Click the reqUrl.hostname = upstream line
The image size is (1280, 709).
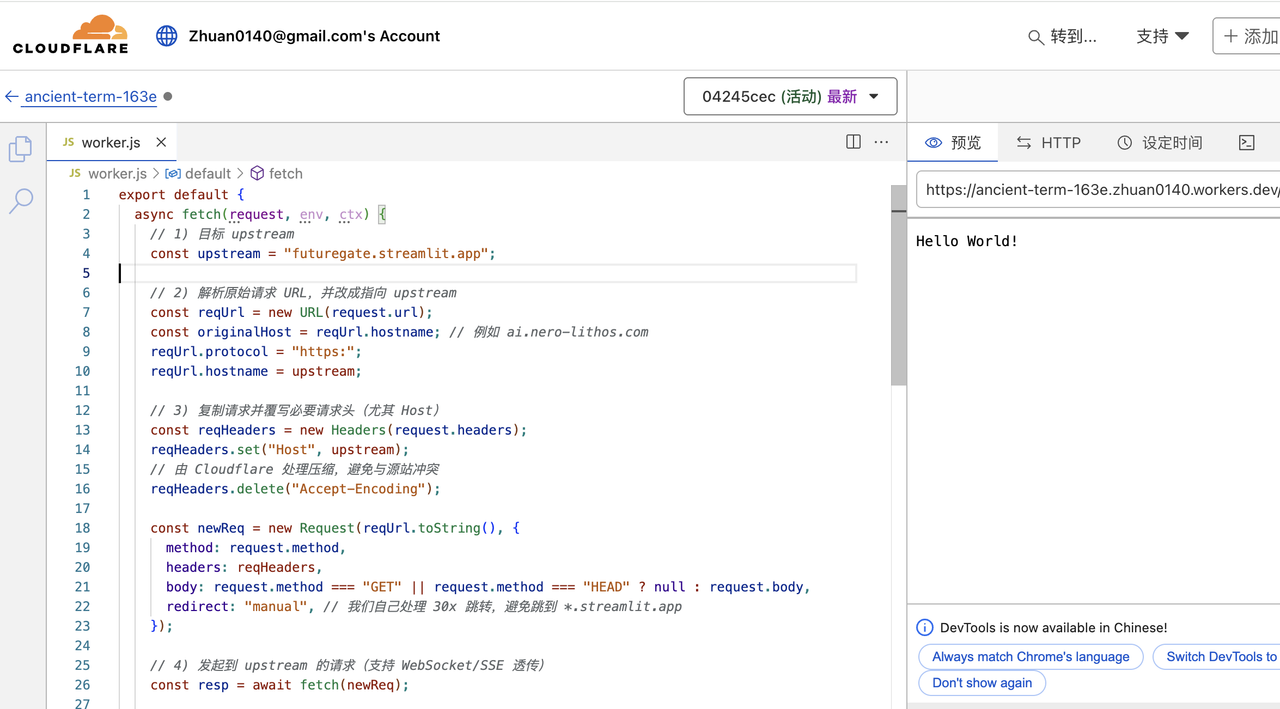(x=256, y=371)
